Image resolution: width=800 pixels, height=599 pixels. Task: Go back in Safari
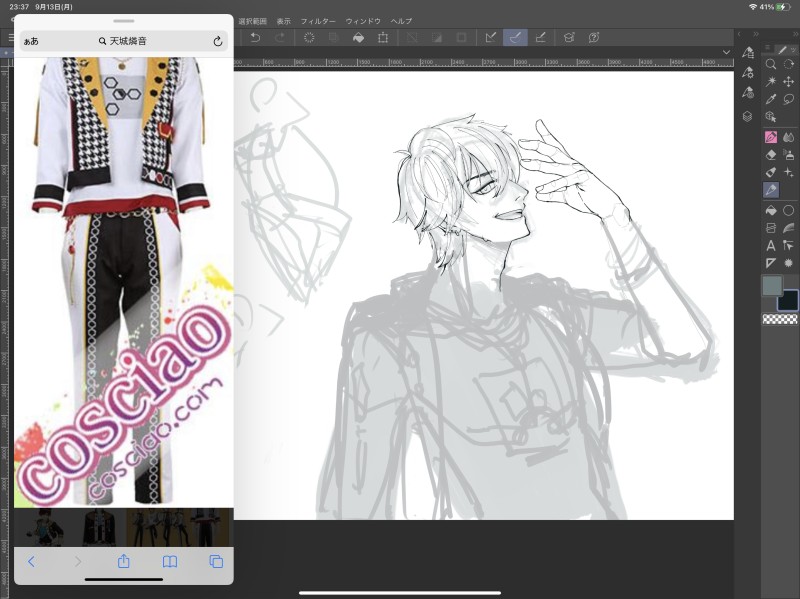[31, 562]
